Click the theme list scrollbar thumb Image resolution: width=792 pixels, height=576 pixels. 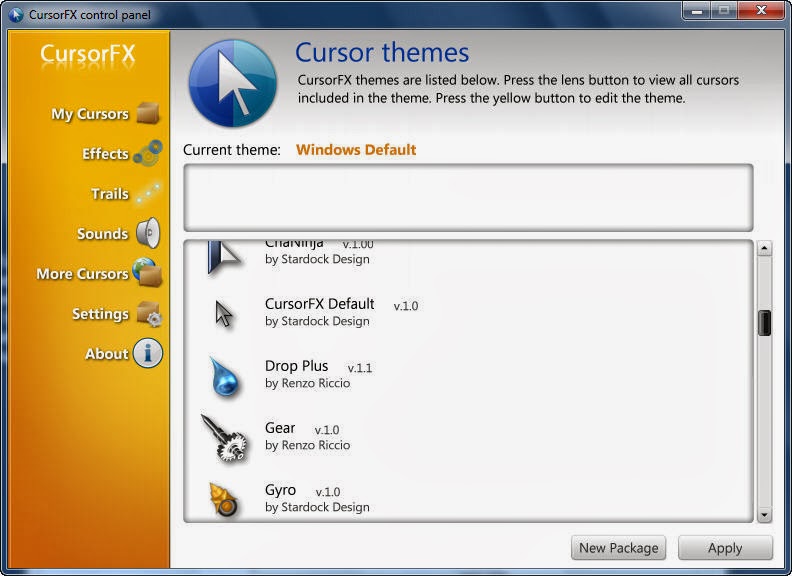tap(764, 323)
